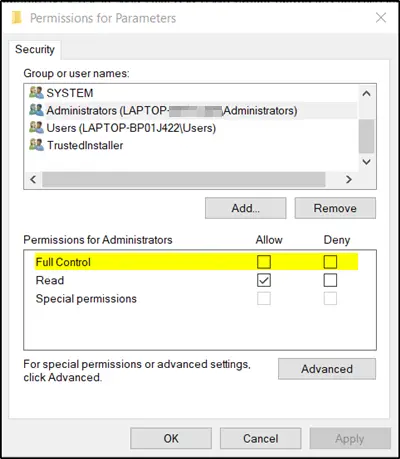This screenshot has height=459, width=400.
Task: Close the Permissions for Parameters dialog
Action: pyautogui.click(x=381, y=18)
